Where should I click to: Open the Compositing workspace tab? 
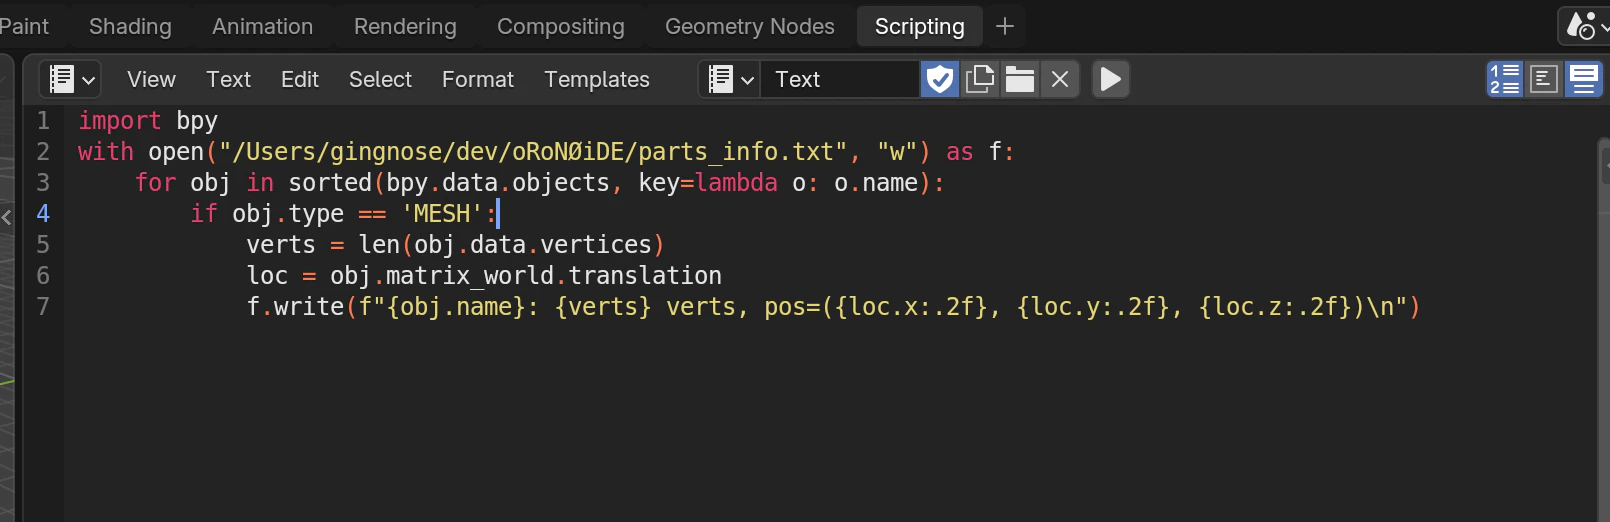pyautogui.click(x=561, y=26)
